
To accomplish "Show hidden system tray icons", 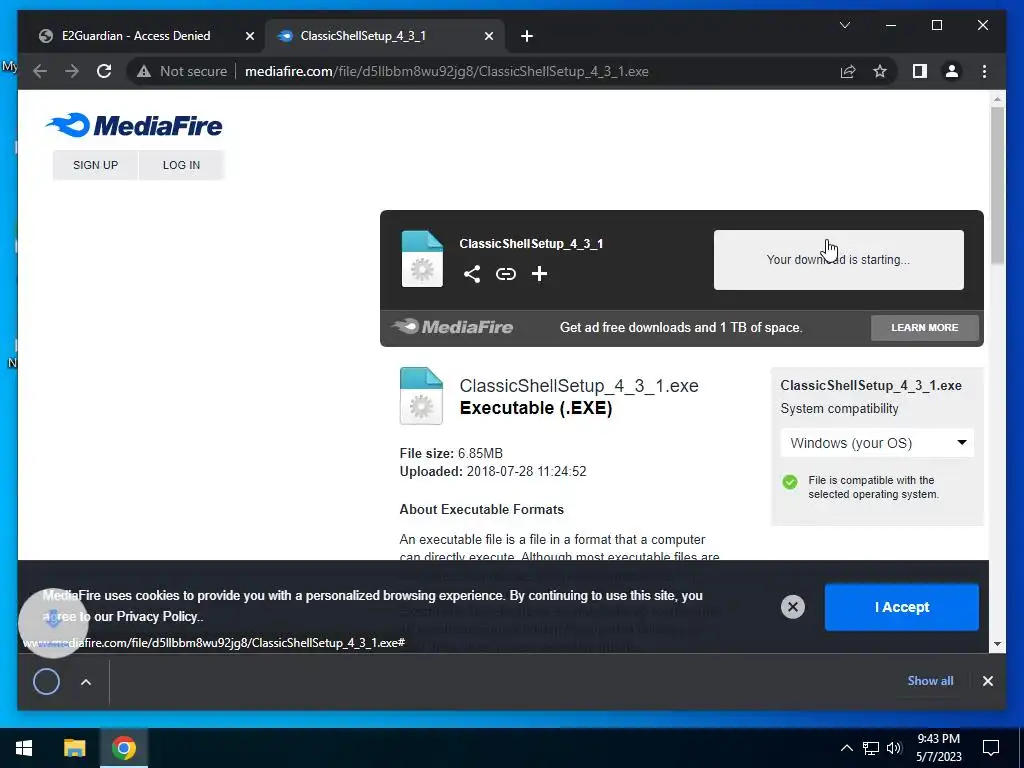I will [846, 748].
